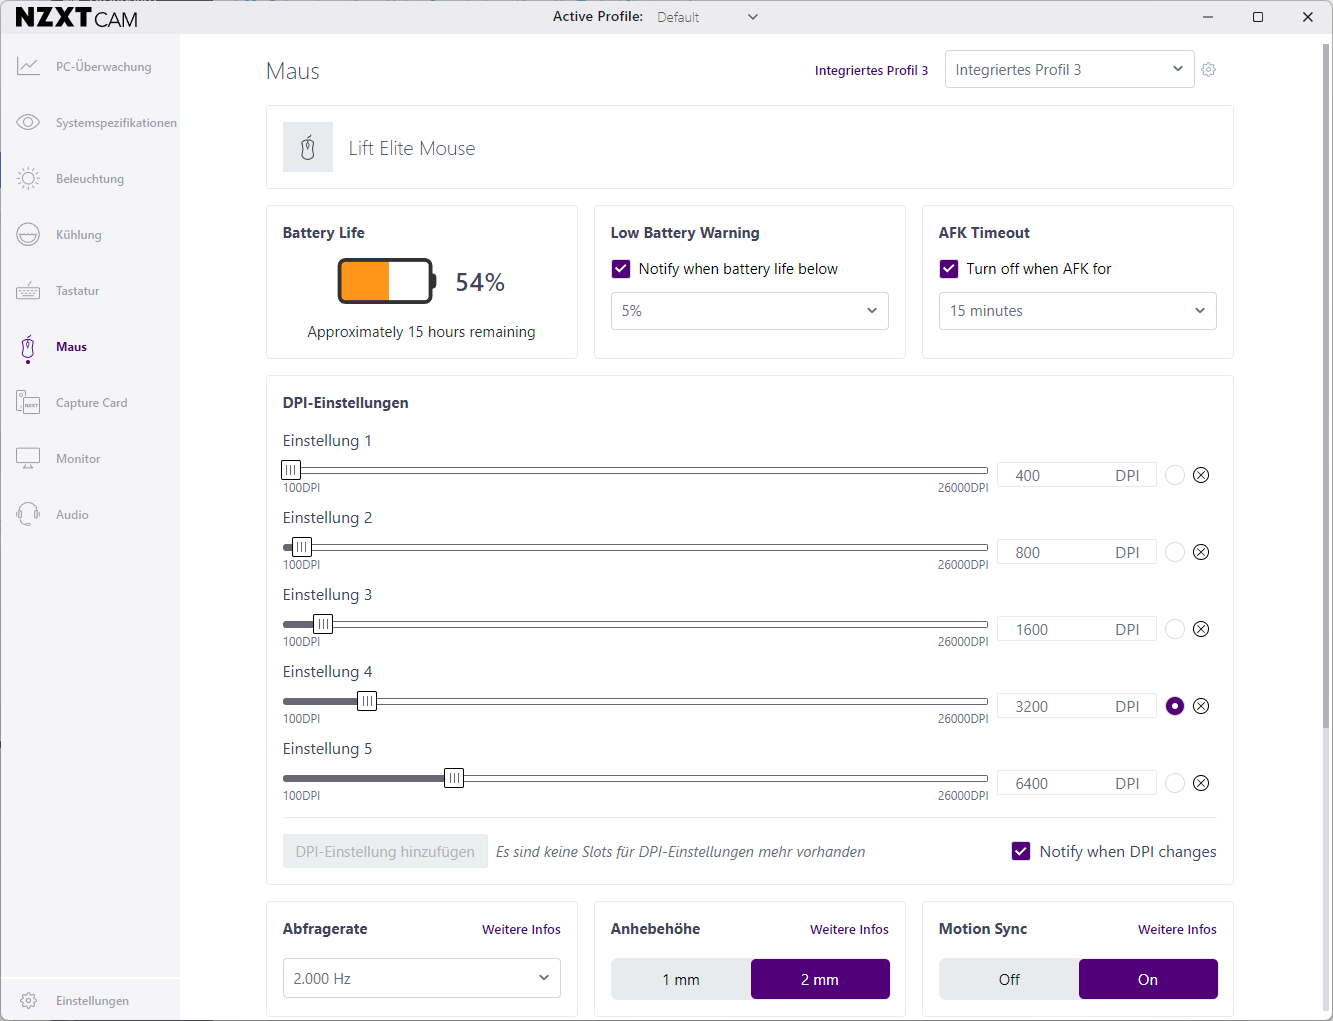Click the Audio headset icon
The image size is (1333, 1021).
coord(28,515)
